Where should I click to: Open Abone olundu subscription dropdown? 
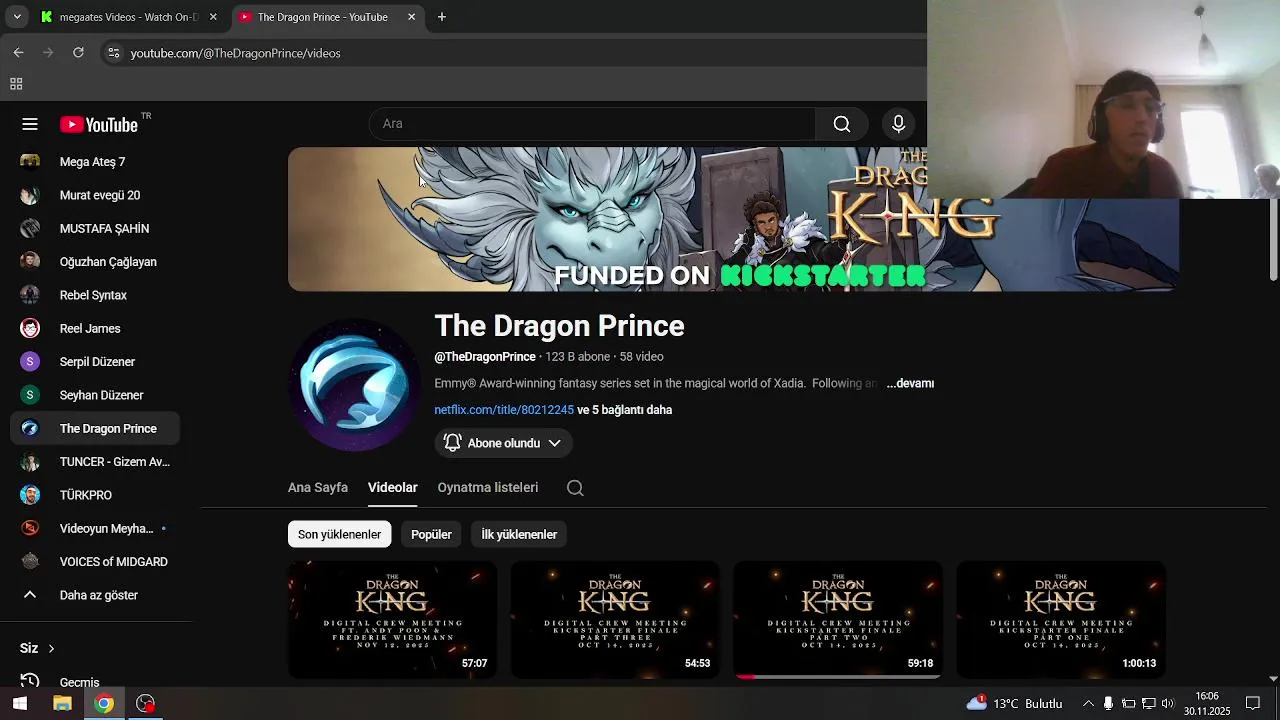coord(503,443)
